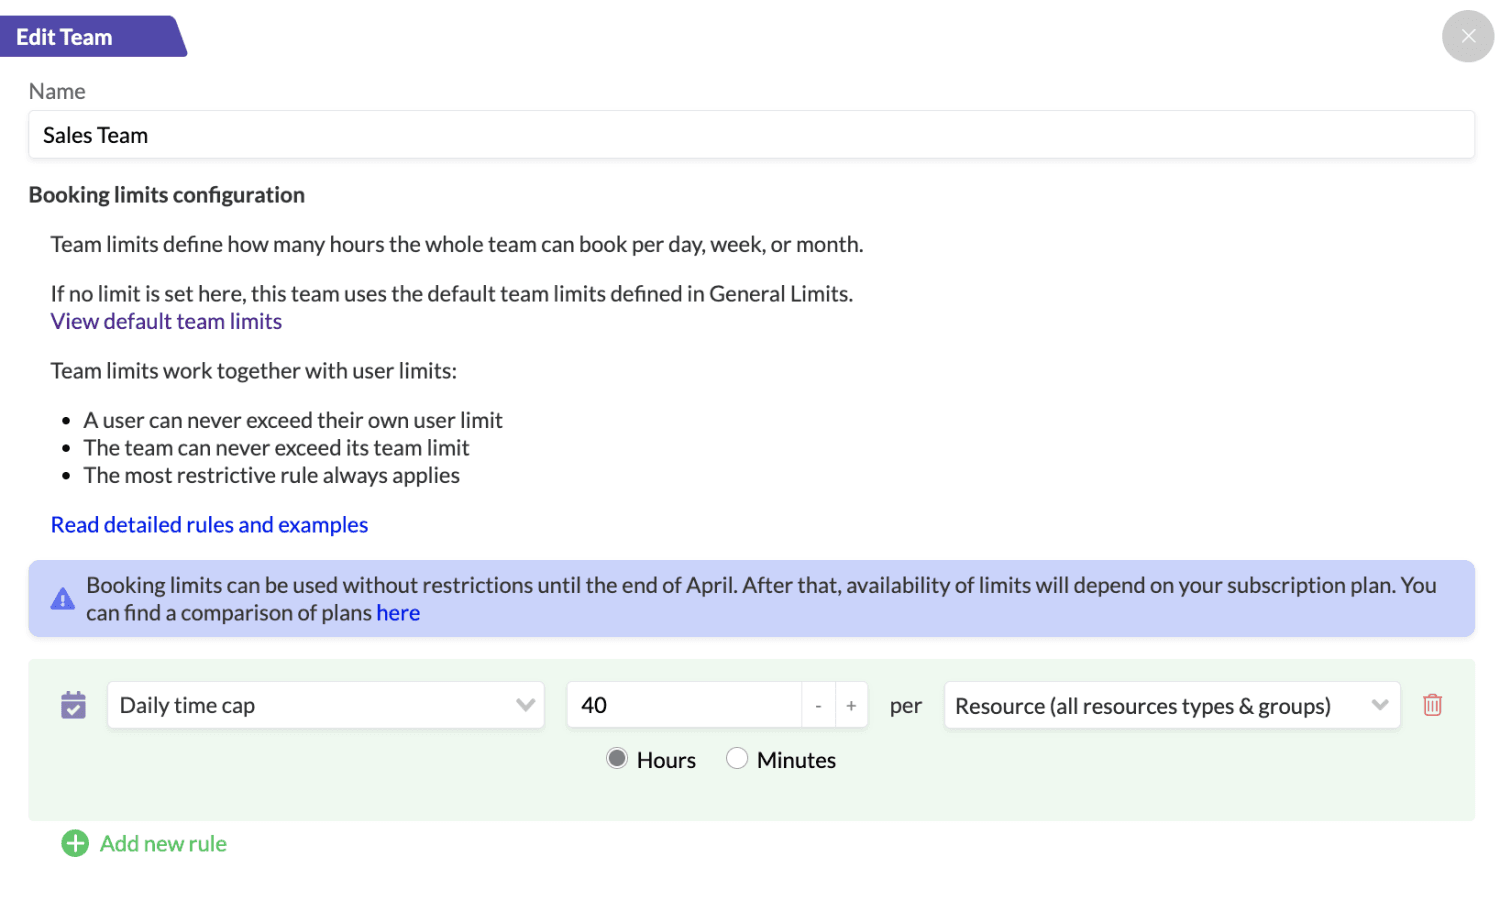1500x900 pixels.
Task: Close the Edit Team dialog
Action: (1467, 37)
